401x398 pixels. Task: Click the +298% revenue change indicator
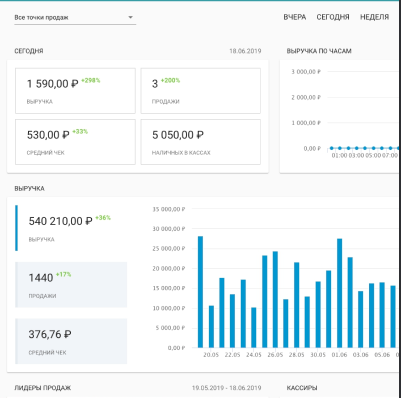point(91,80)
